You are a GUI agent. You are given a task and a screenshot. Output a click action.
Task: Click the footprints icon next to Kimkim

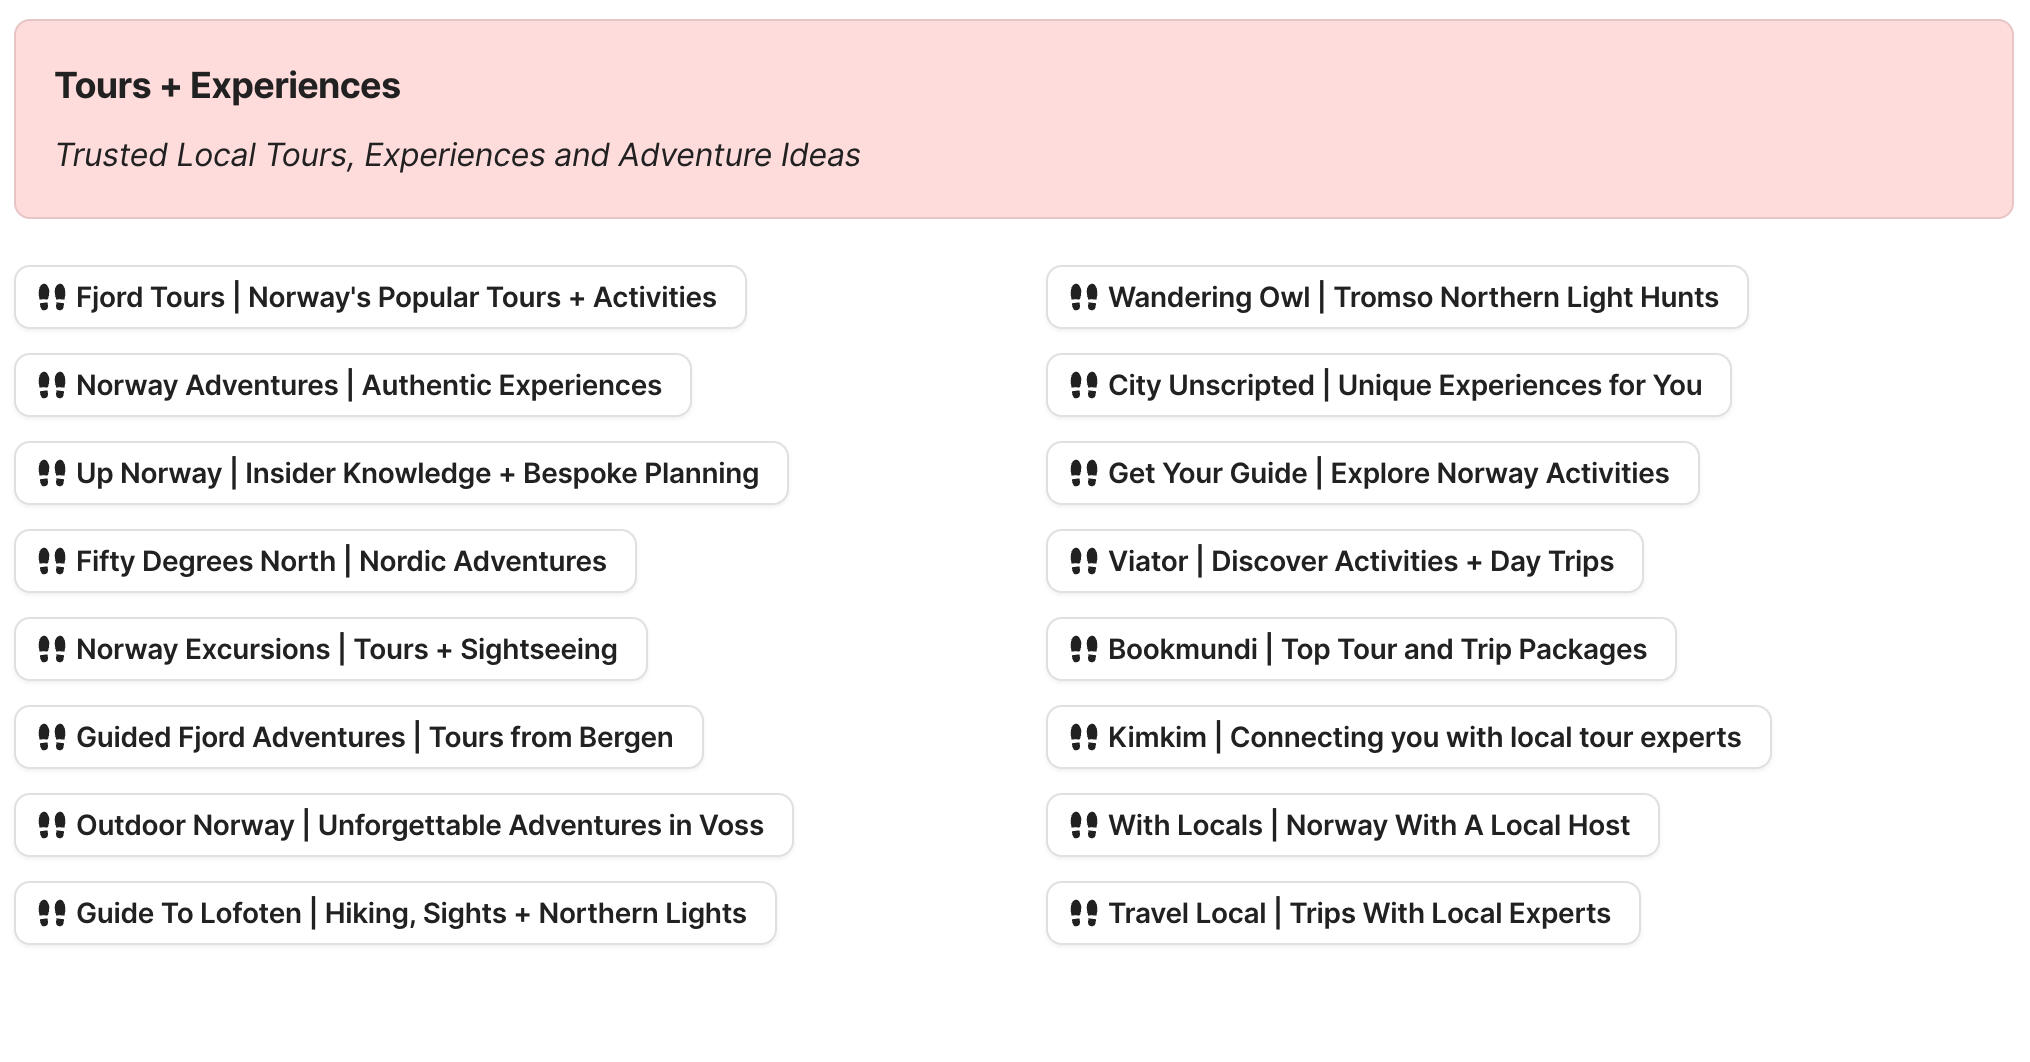coord(1083,737)
